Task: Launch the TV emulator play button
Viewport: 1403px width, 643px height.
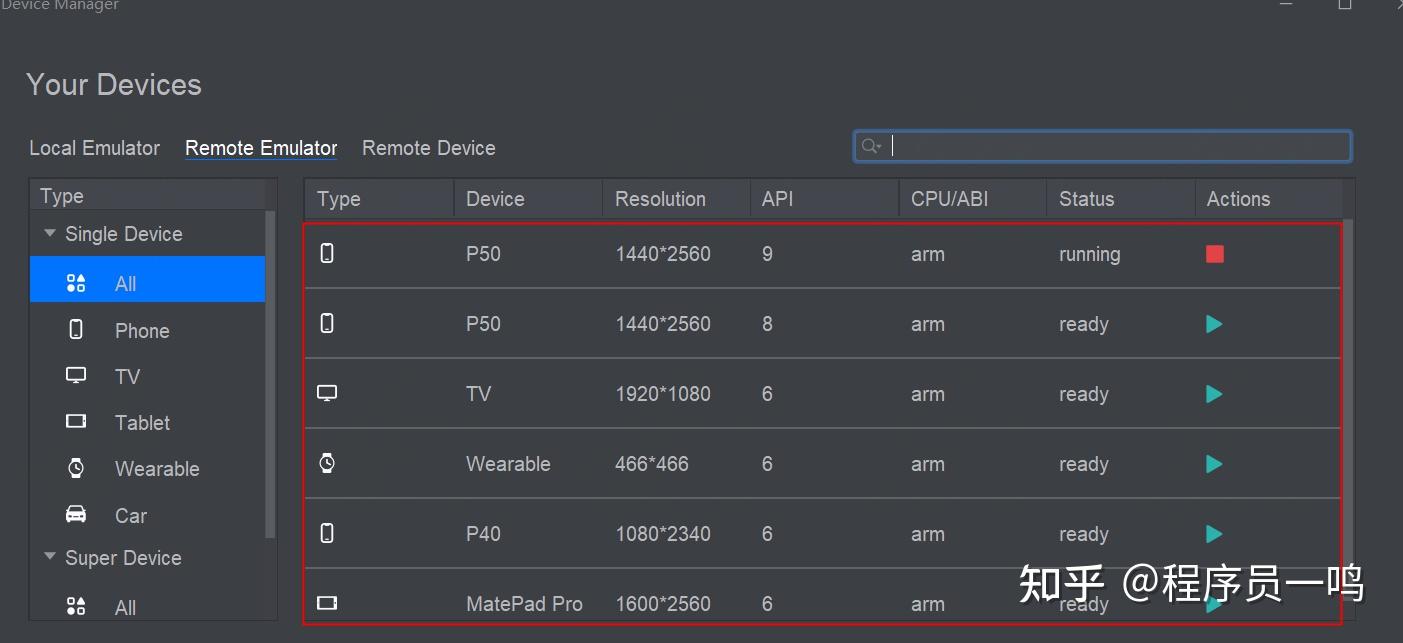Action: [x=1214, y=394]
